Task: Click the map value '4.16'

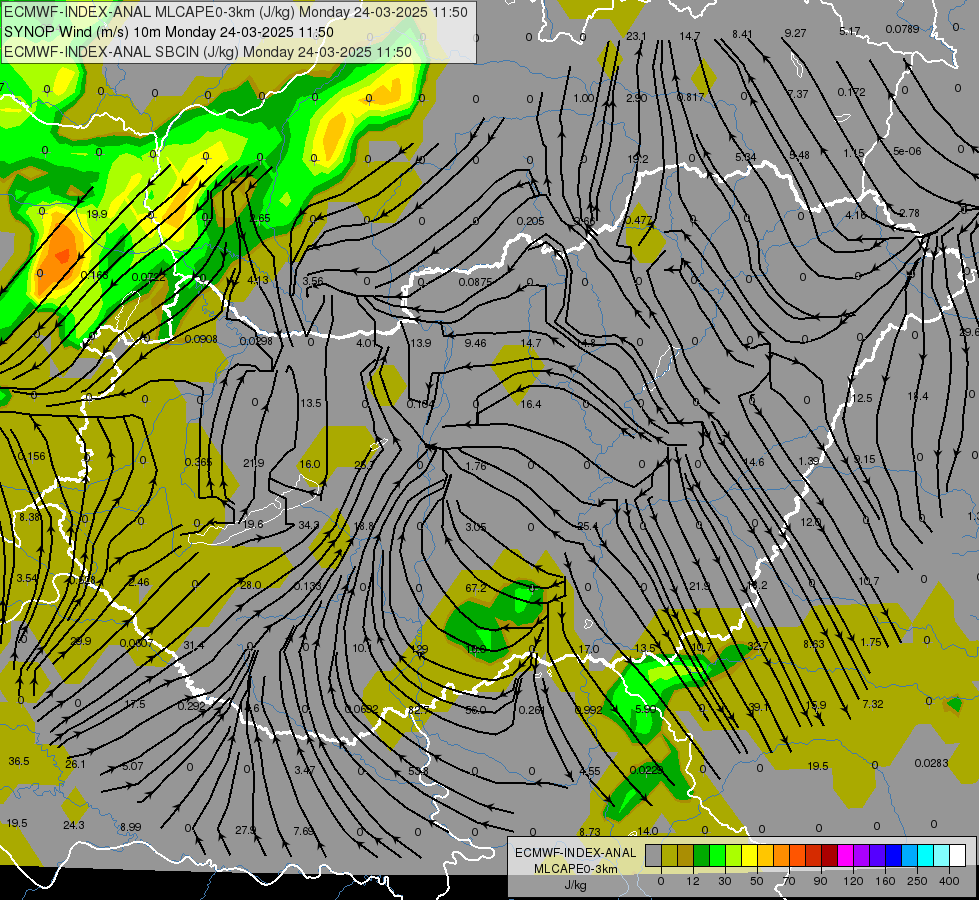Action: (856, 215)
